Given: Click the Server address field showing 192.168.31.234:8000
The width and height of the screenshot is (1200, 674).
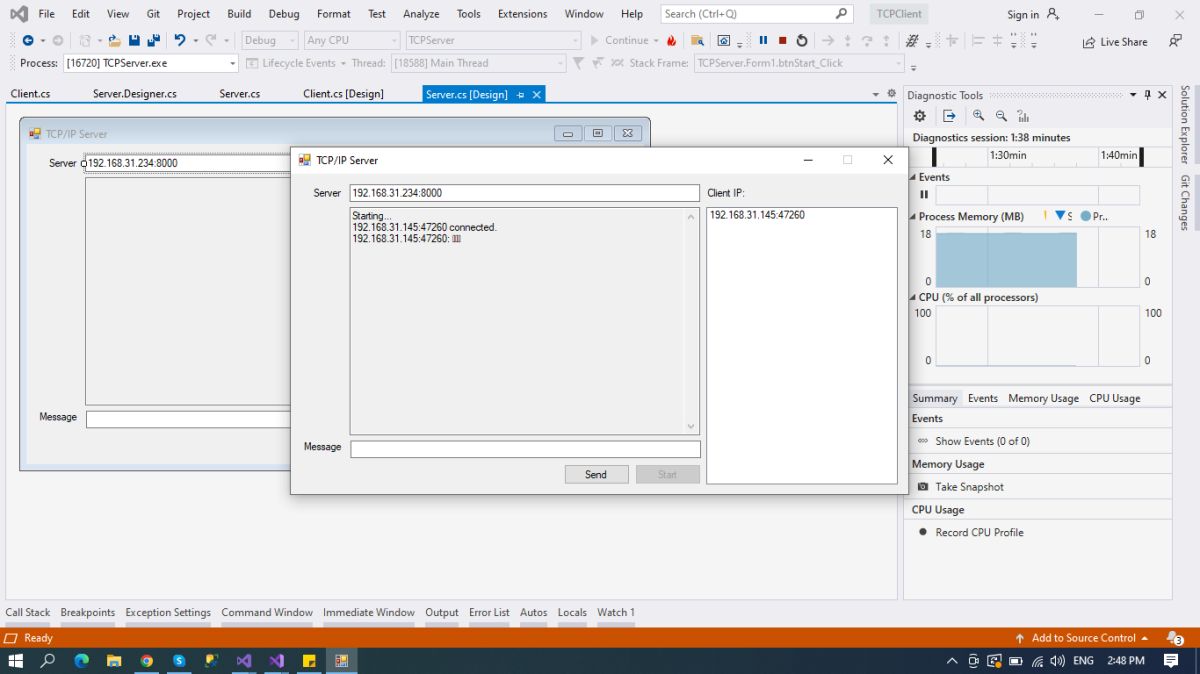Looking at the screenshot, I should coord(524,193).
